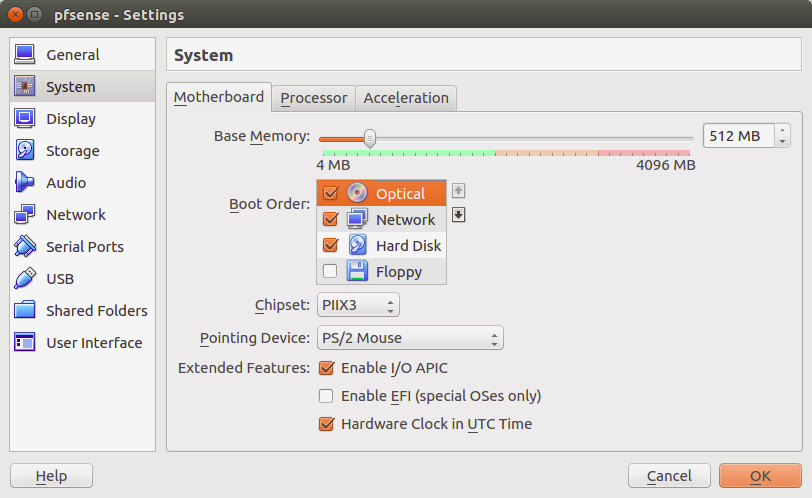Click the Help button

pyautogui.click(x=51, y=476)
